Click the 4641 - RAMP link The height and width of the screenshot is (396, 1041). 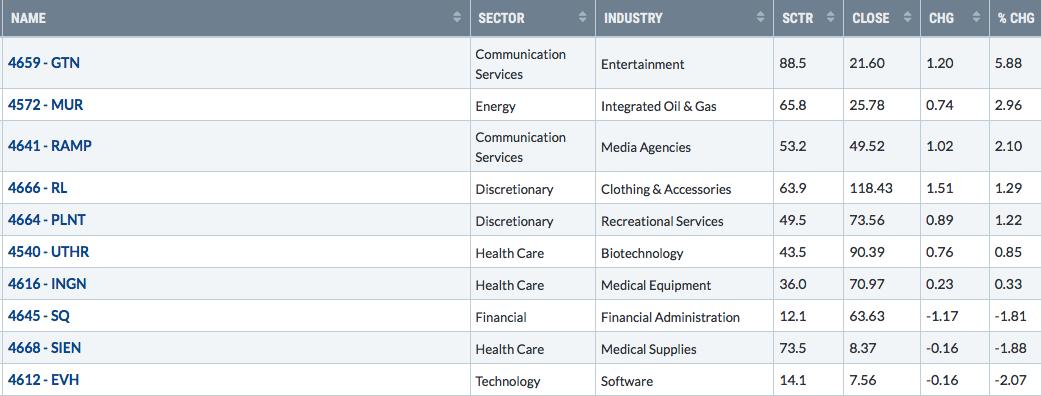click(x=50, y=146)
